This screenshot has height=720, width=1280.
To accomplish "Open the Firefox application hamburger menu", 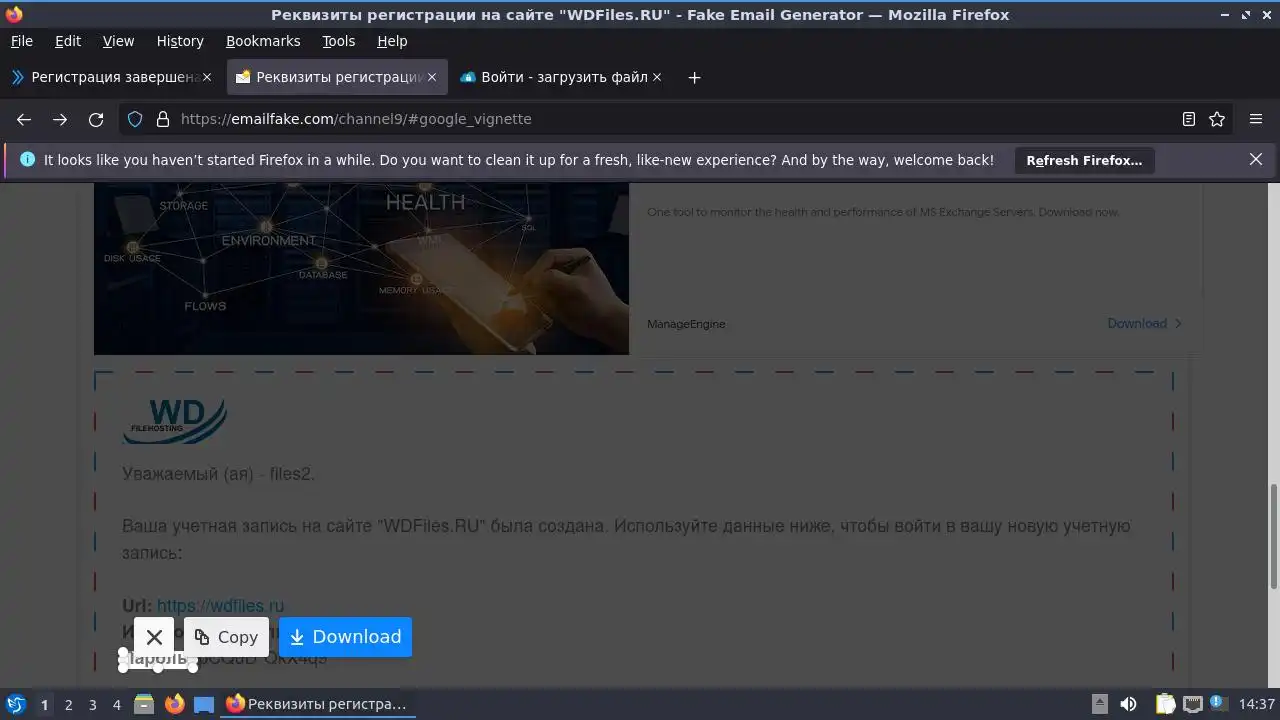I will [x=1256, y=119].
